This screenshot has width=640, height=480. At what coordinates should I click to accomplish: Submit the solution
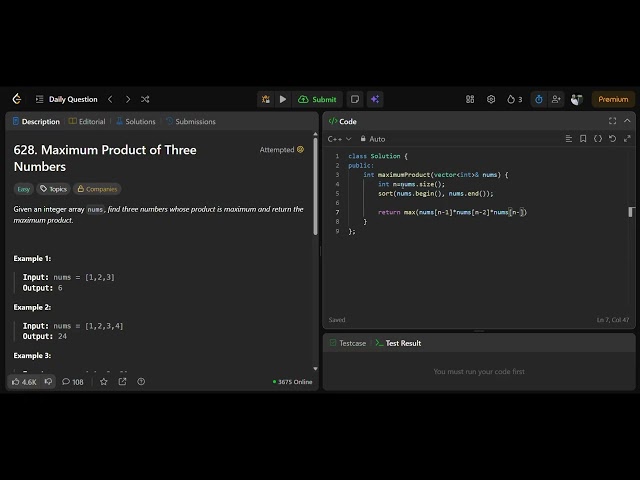tap(317, 99)
